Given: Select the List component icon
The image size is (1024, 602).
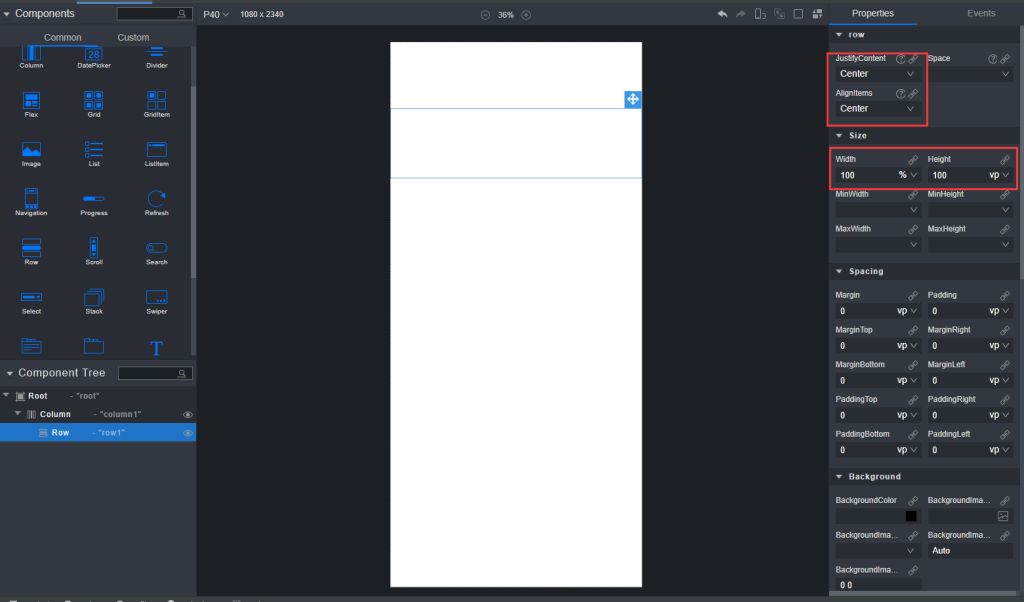Looking at the screenshot, I should pyautogui.click(x=93, y=150).
